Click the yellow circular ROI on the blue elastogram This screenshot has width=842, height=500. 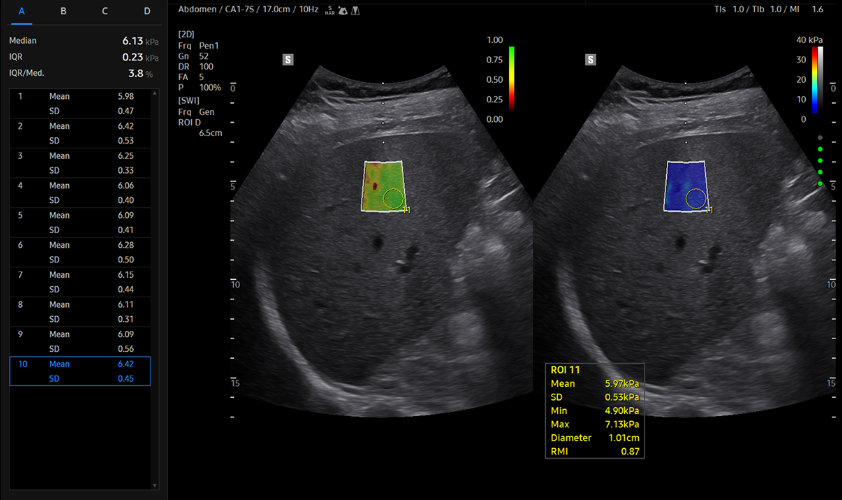click(695, 199)
